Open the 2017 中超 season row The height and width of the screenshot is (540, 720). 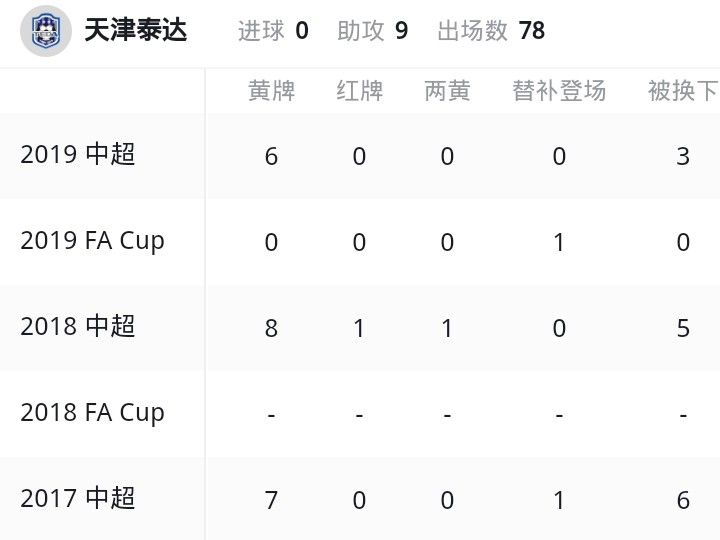click(x=78, y=498)
